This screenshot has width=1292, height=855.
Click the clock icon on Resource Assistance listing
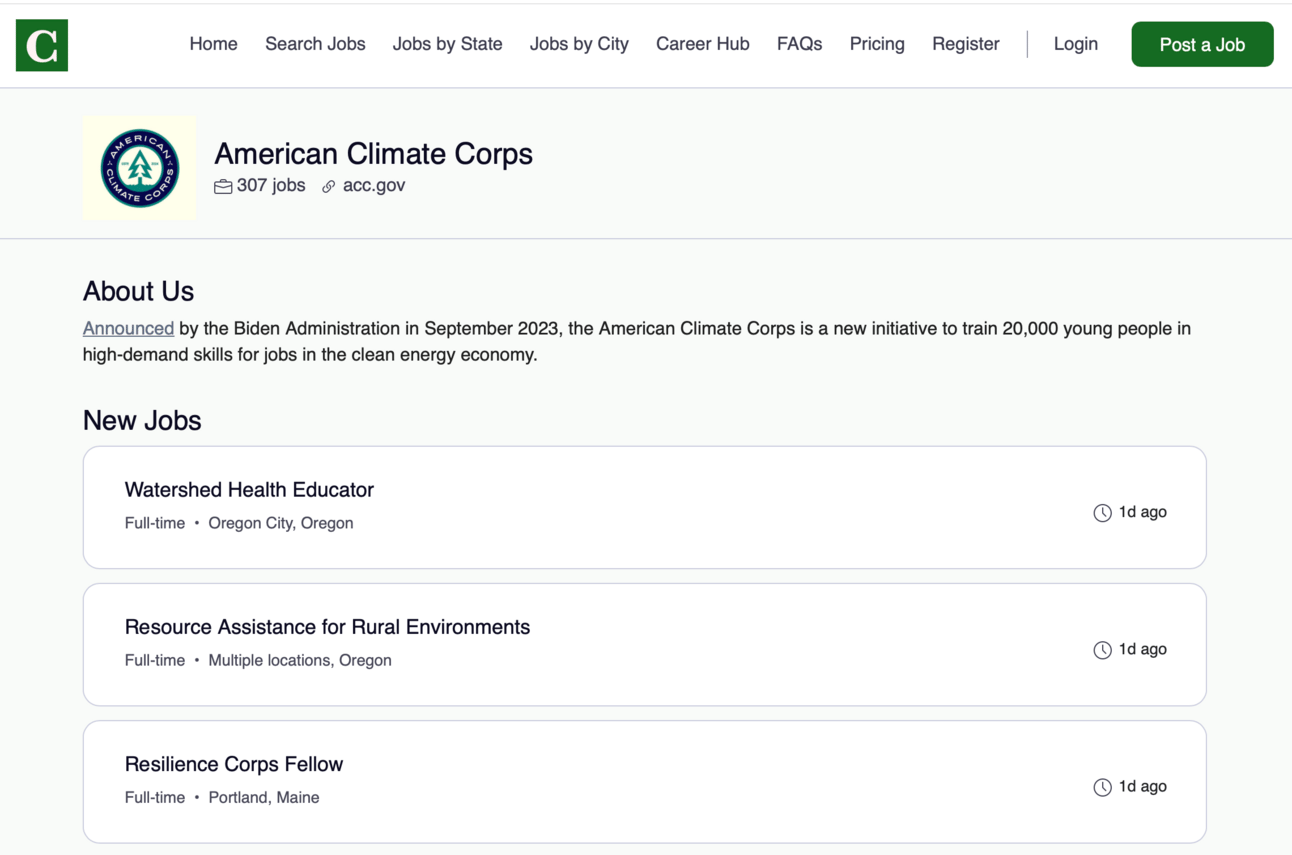click(1102, 650)
